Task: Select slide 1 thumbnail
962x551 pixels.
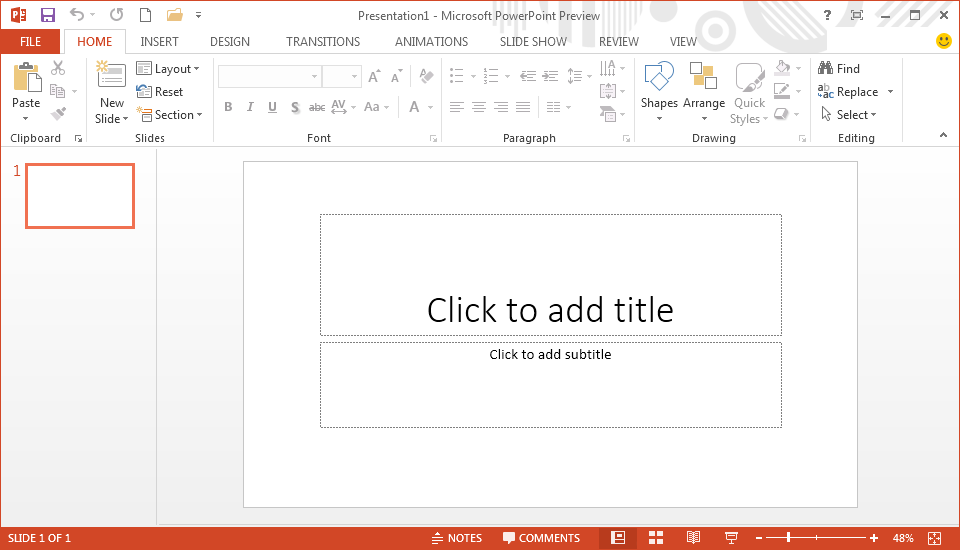Action: pos(80,196)
